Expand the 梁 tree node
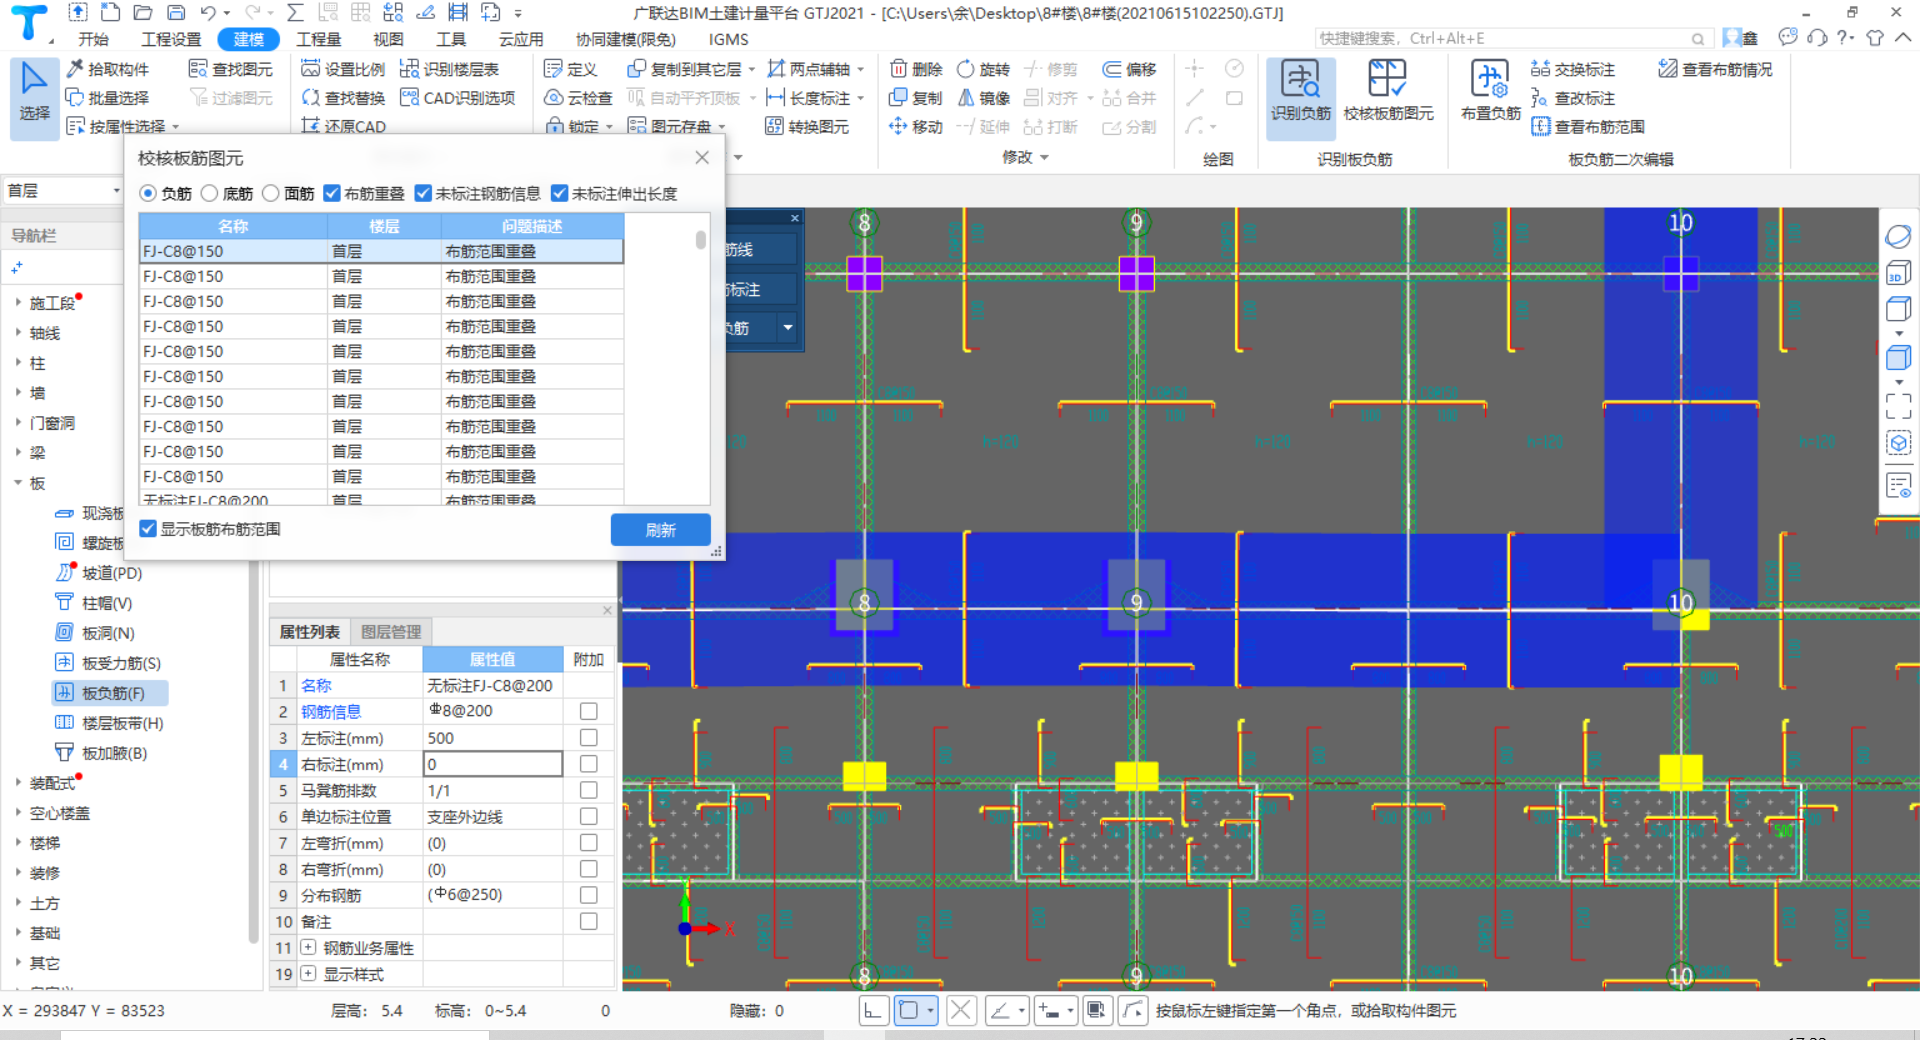This screenshot has width=1920, height=1040. click(18, 453)
